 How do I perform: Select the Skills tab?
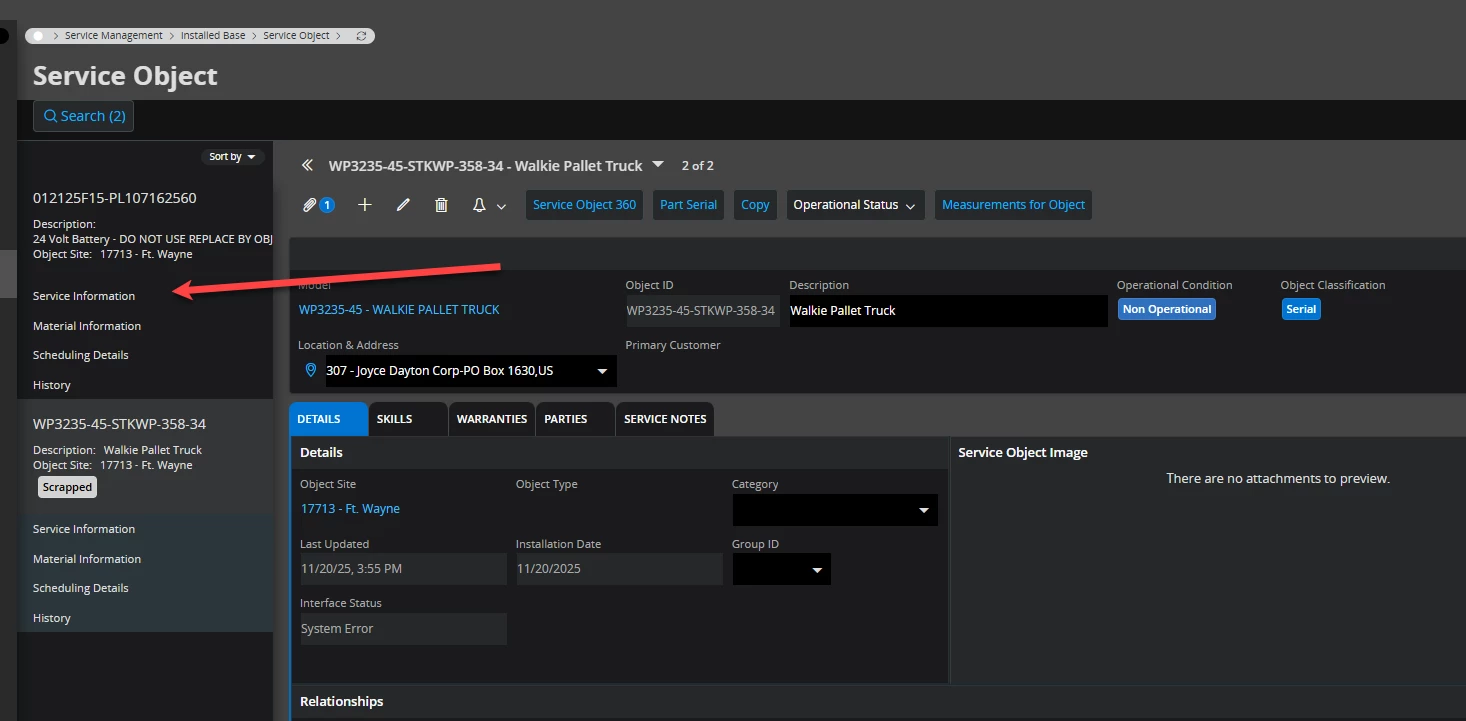click(394, 419)
